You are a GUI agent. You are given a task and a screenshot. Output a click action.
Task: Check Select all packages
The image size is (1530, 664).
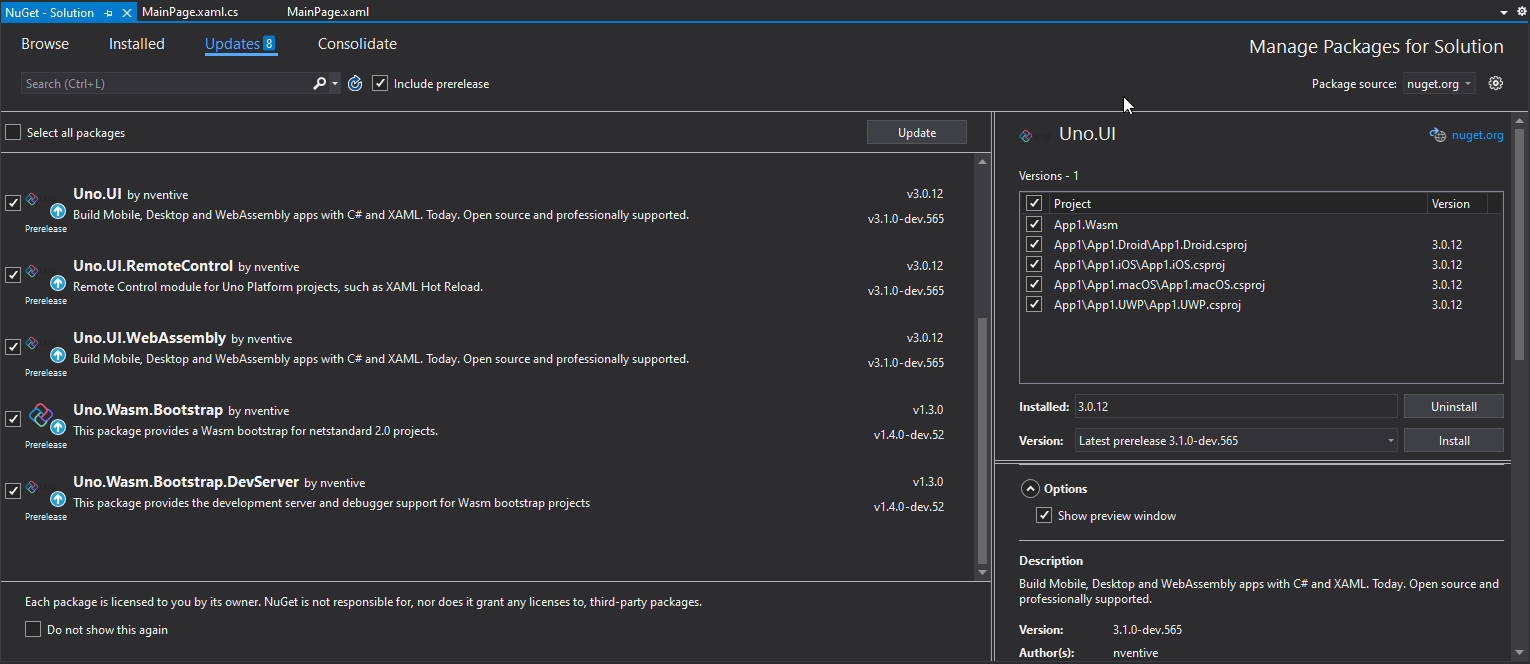pyautogui.click(x=13, y=133)
